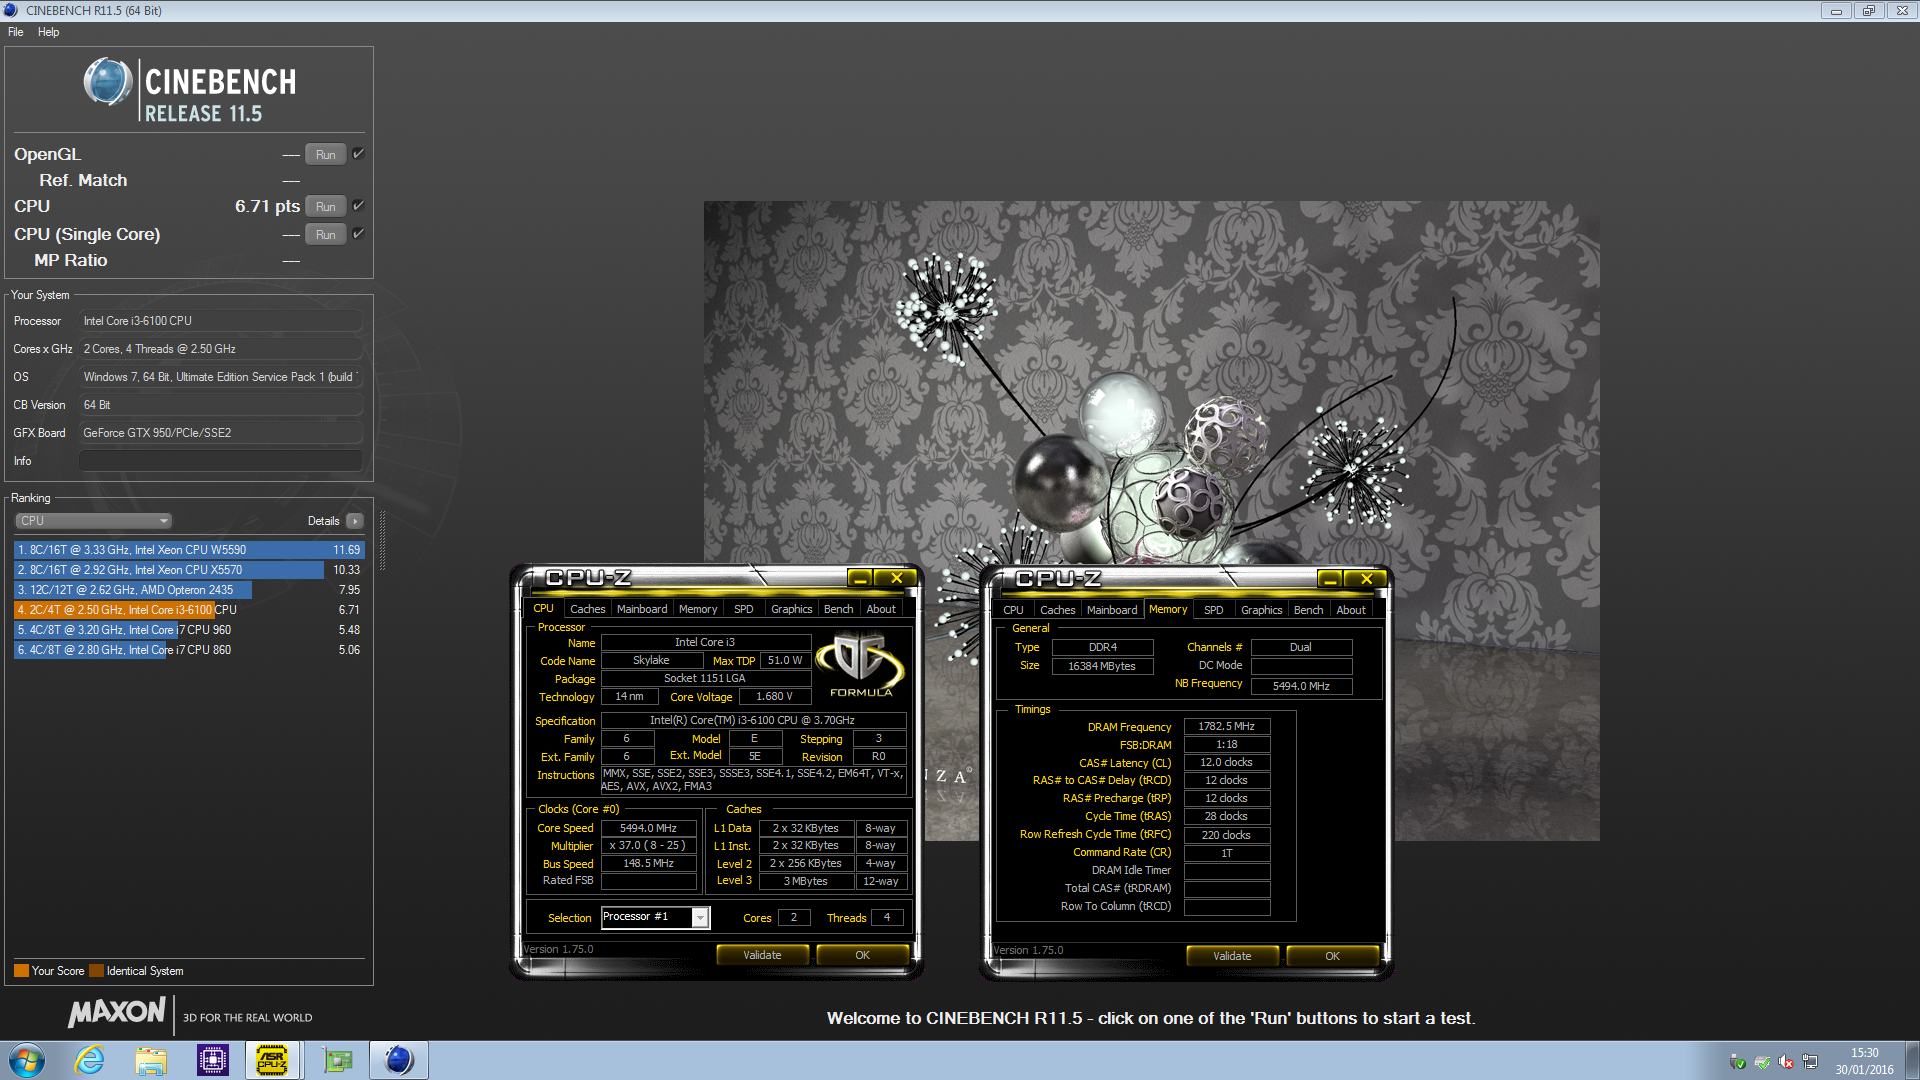1920x1080 pixels.
Task: Click the Core Speed value 5494.0 MHz
Action: coord(648,828)
